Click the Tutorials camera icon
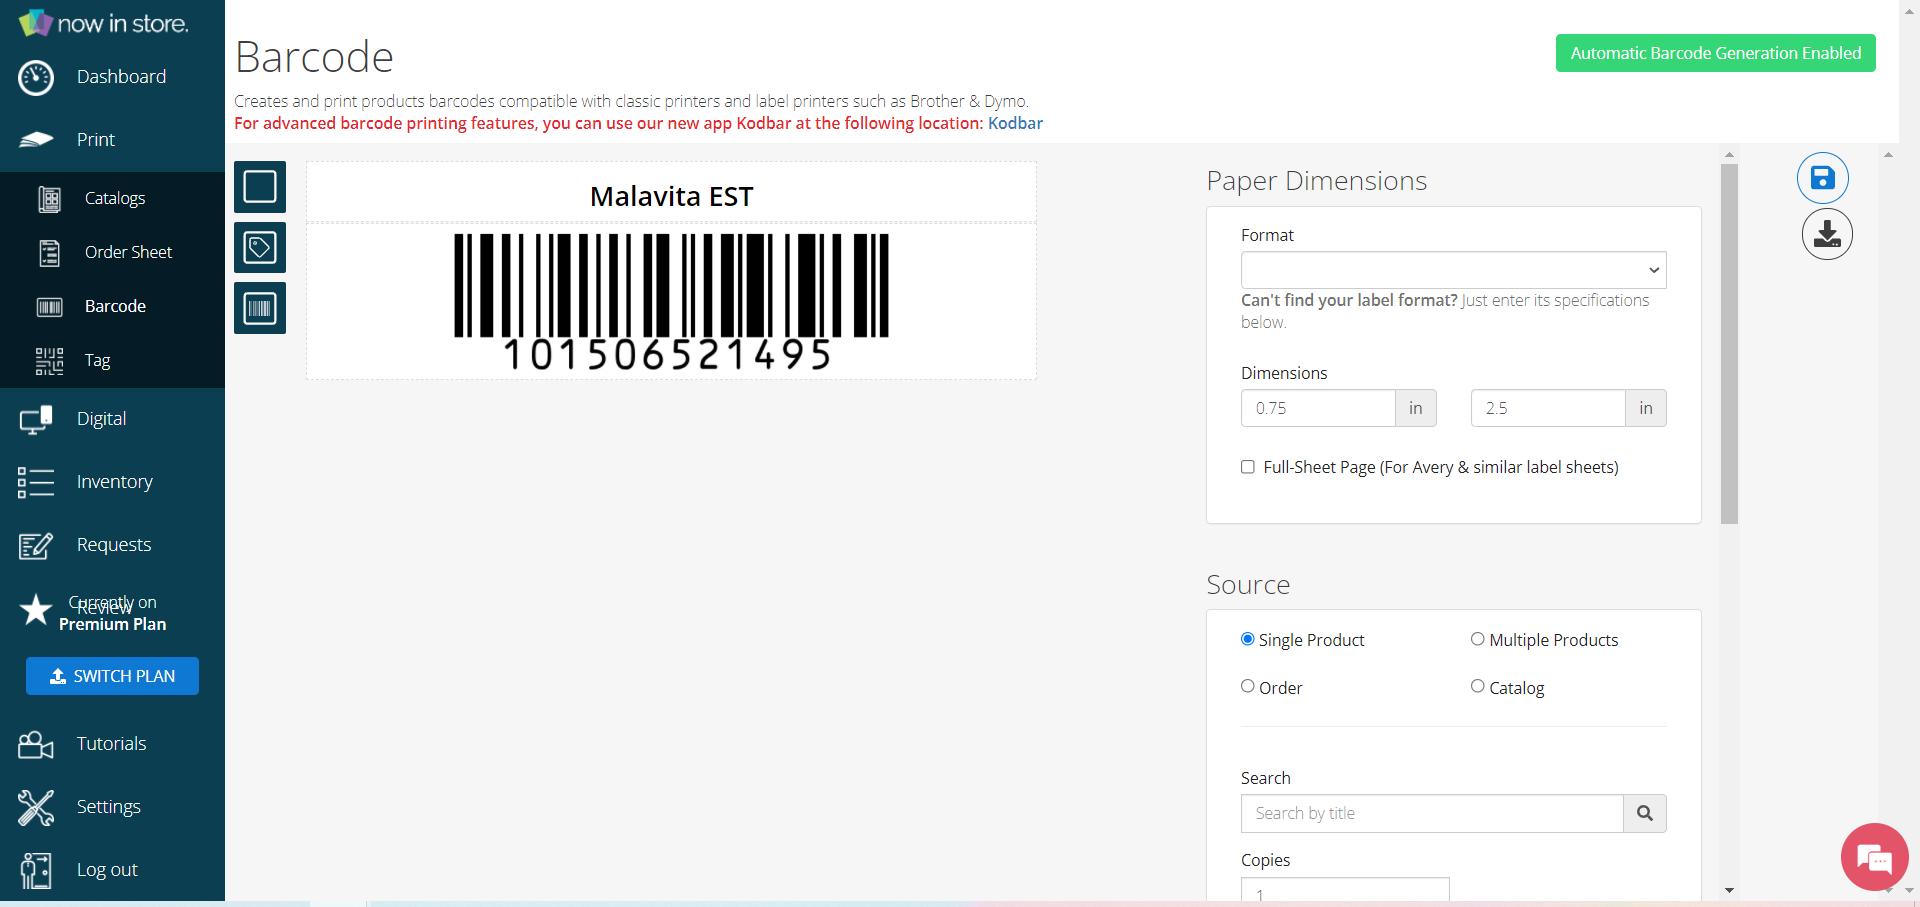 (36, 744)
